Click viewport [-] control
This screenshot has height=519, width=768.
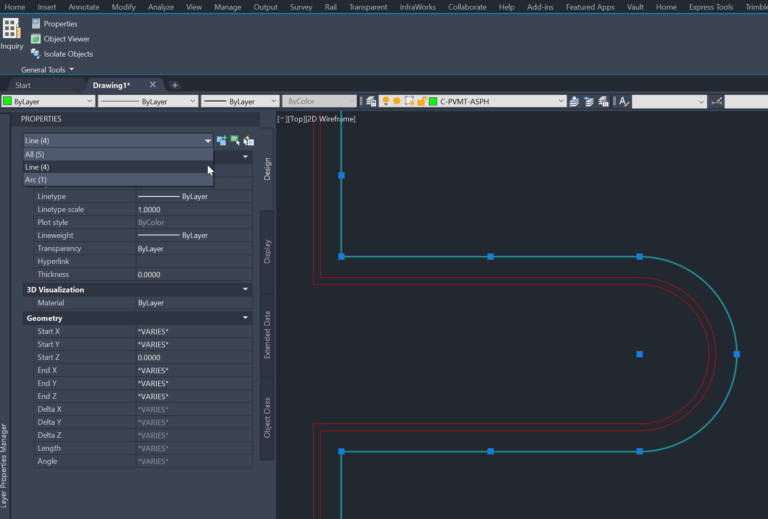point(282,119)
